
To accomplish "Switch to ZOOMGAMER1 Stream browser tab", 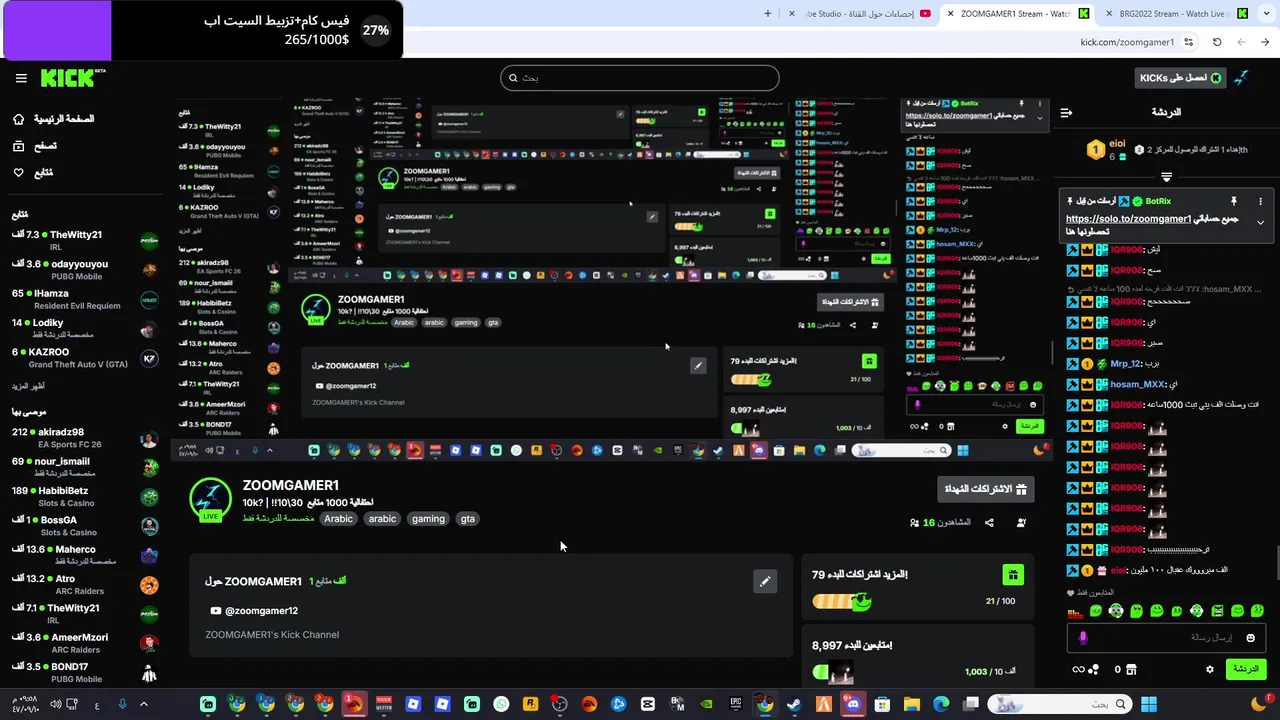I will [x=1015, y=14].
